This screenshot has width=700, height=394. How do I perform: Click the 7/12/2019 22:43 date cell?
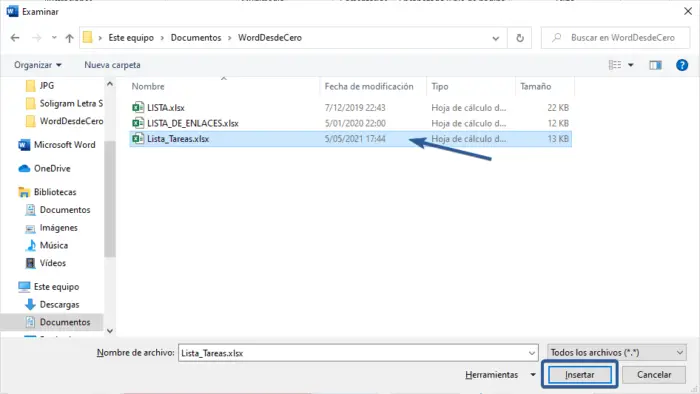(x=355, y=108)
